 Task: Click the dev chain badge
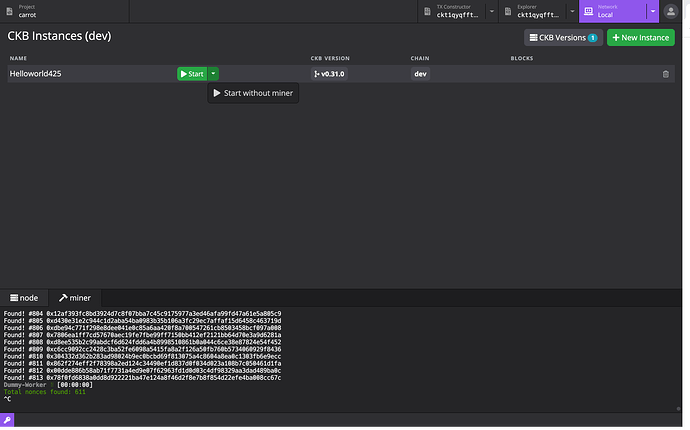pos(420,74)
